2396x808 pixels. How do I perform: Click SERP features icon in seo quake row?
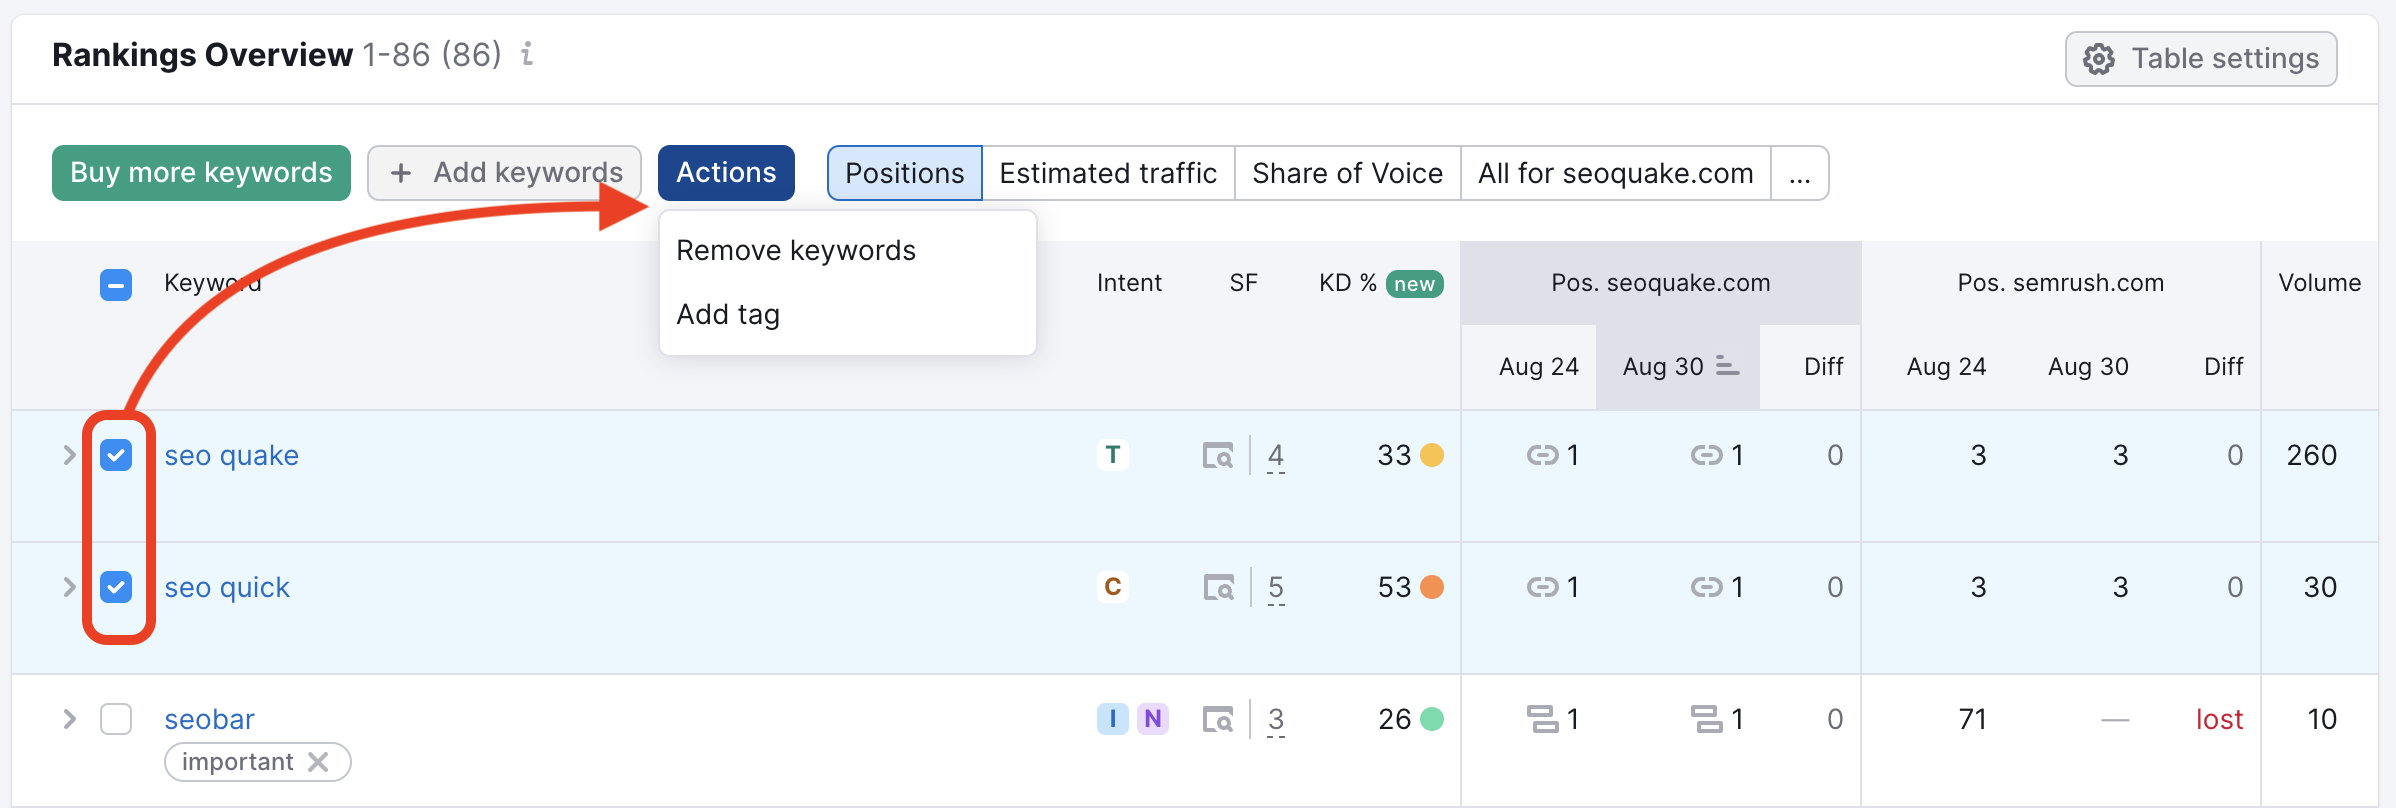point(1218,456)
